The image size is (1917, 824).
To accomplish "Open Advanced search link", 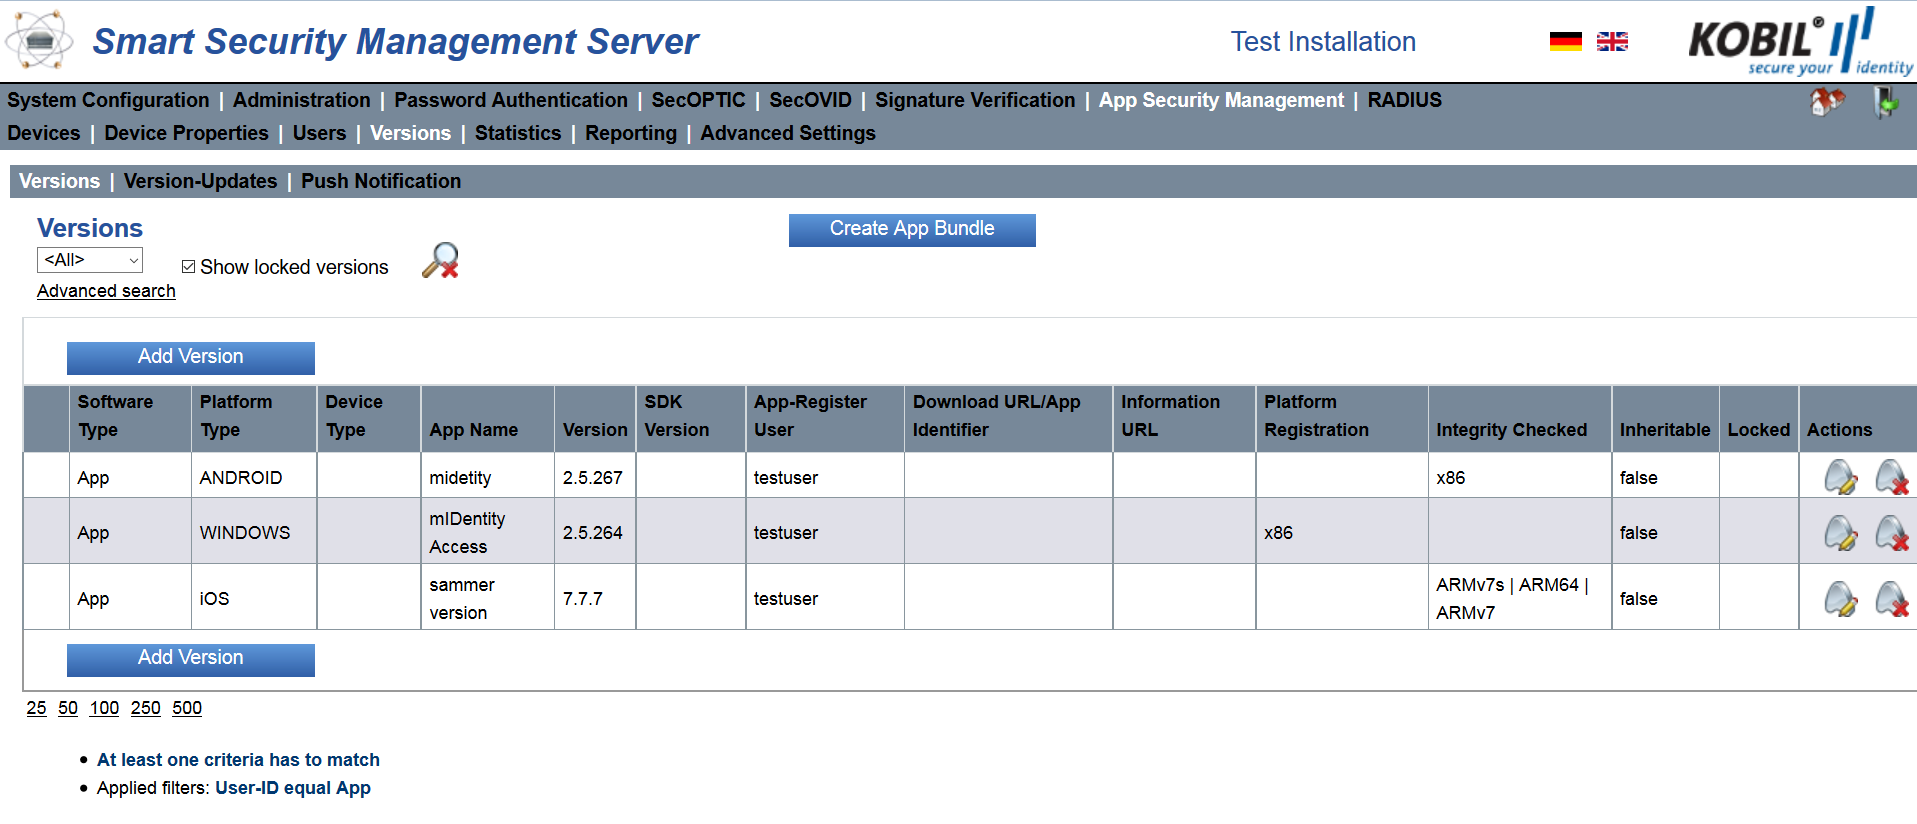I will pos(106,291).
